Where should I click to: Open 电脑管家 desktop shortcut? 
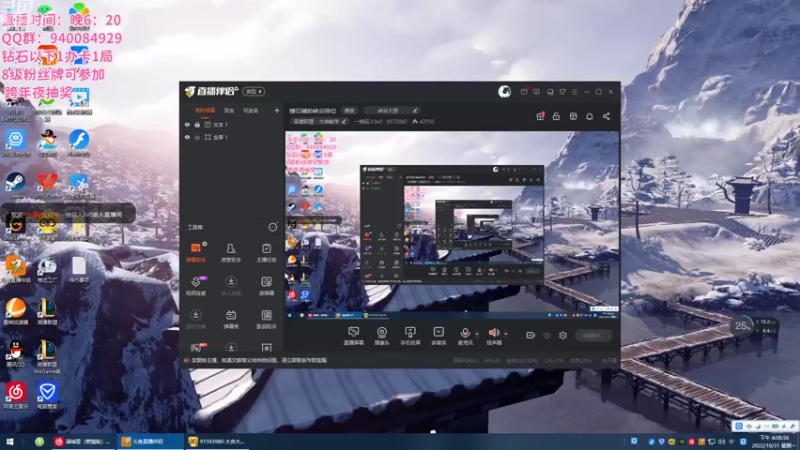click(x=47, y=396)
